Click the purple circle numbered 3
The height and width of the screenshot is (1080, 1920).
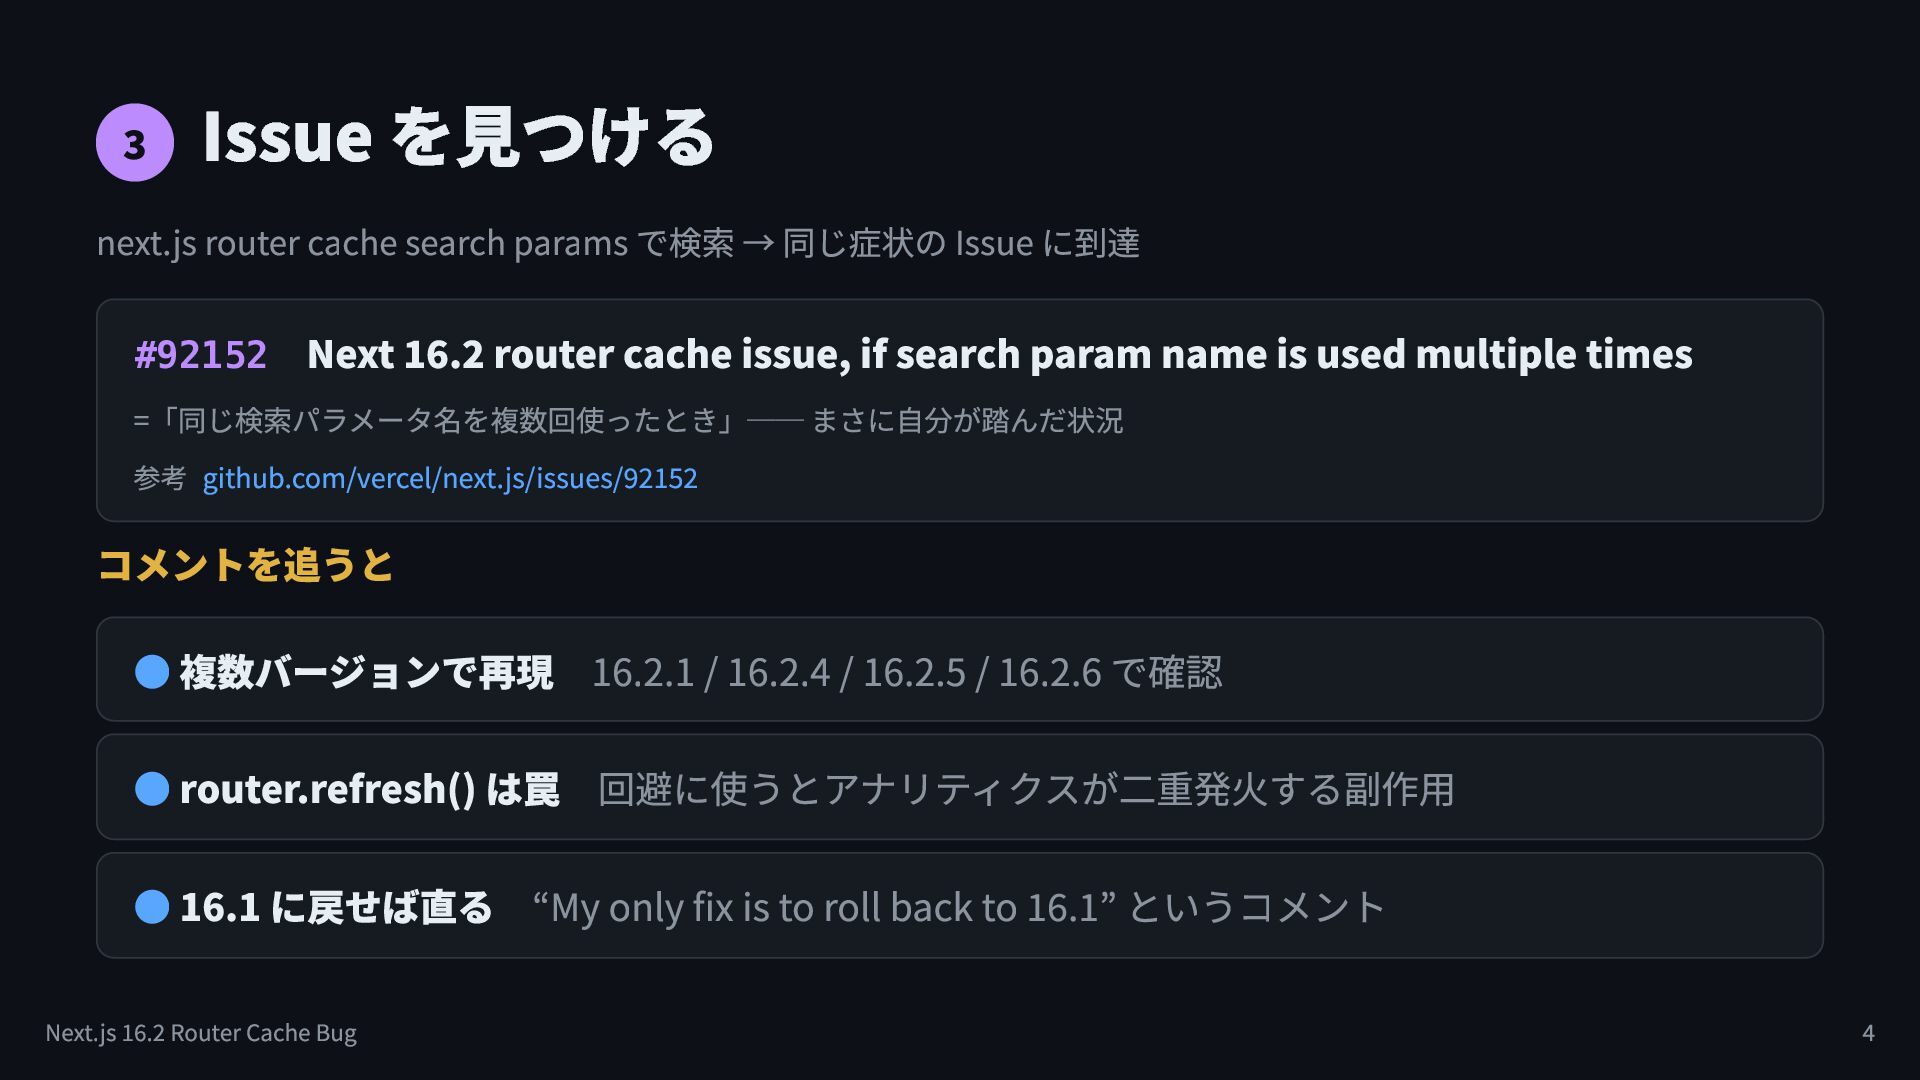135,142
